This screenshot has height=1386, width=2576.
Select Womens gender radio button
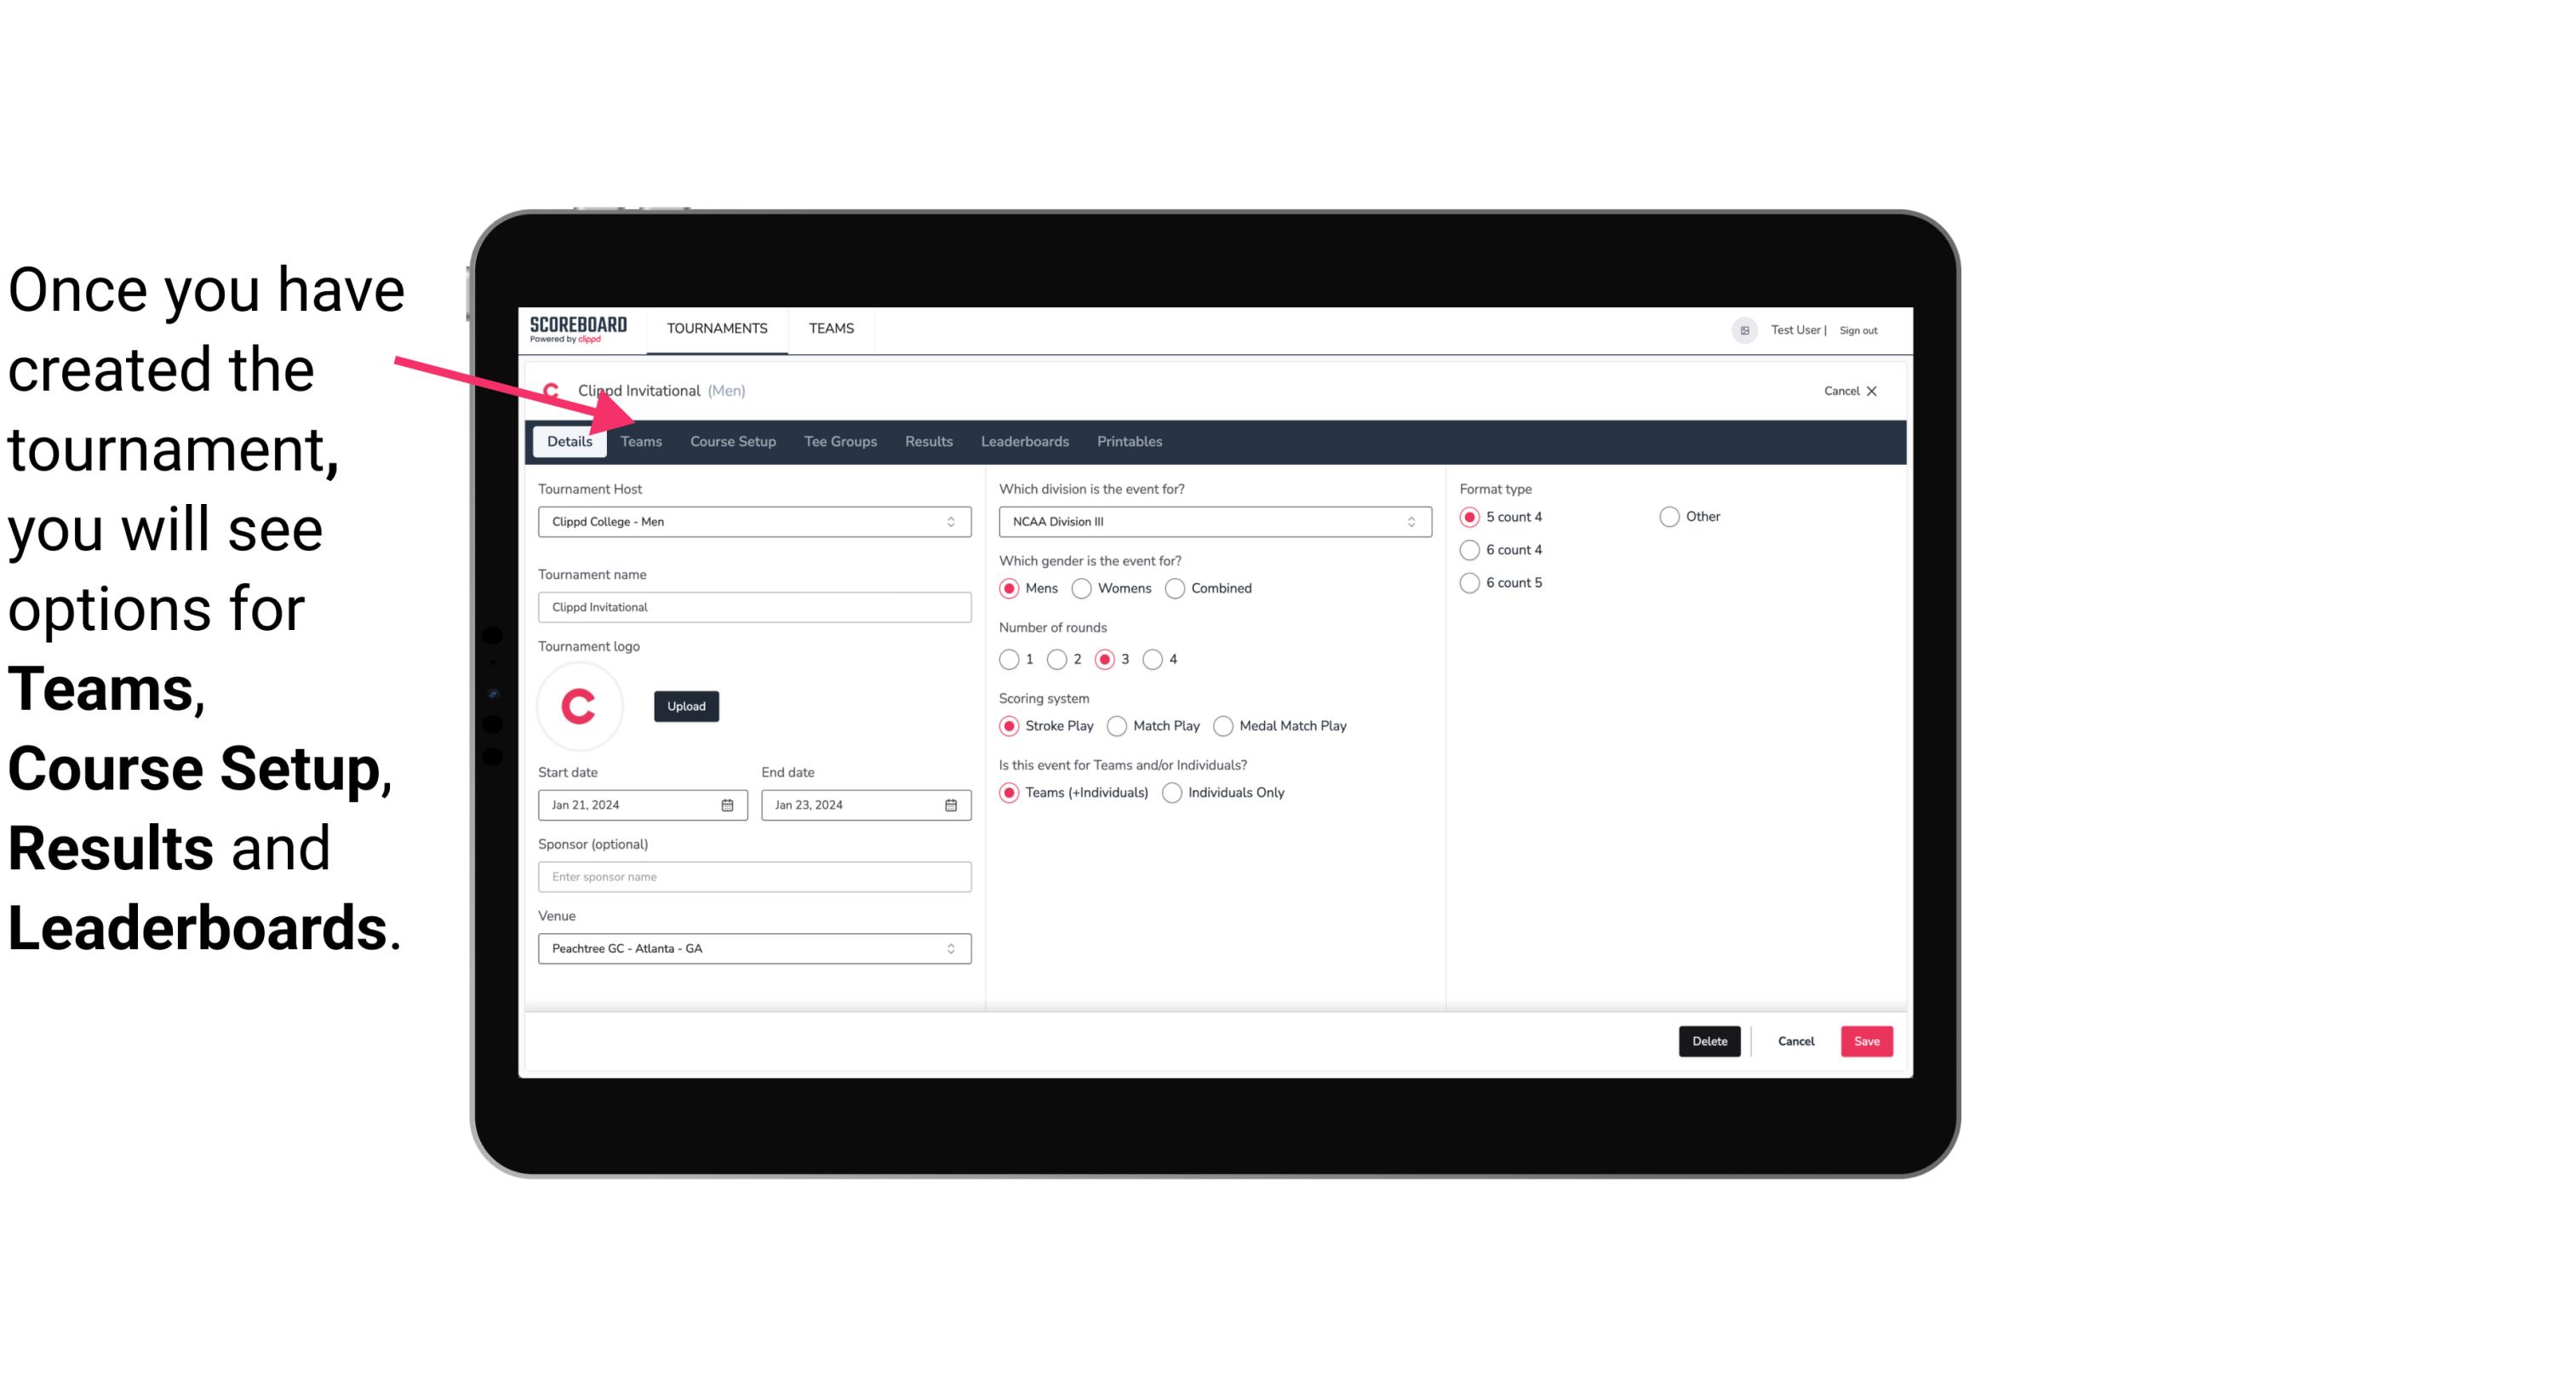1084,587
